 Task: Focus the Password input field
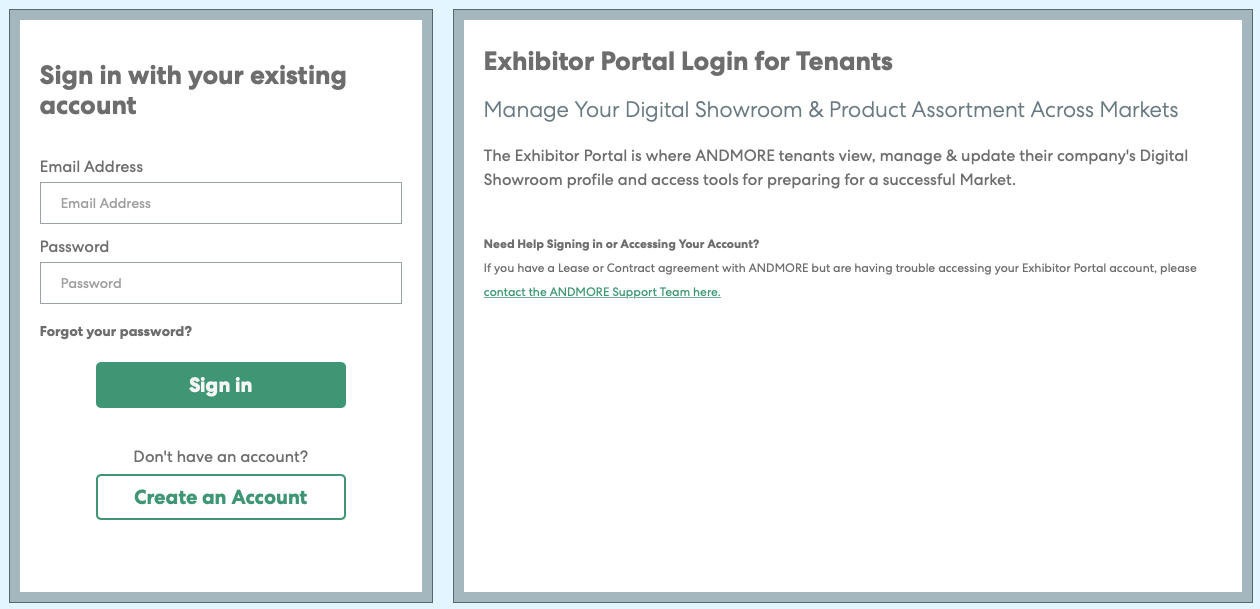220,283
